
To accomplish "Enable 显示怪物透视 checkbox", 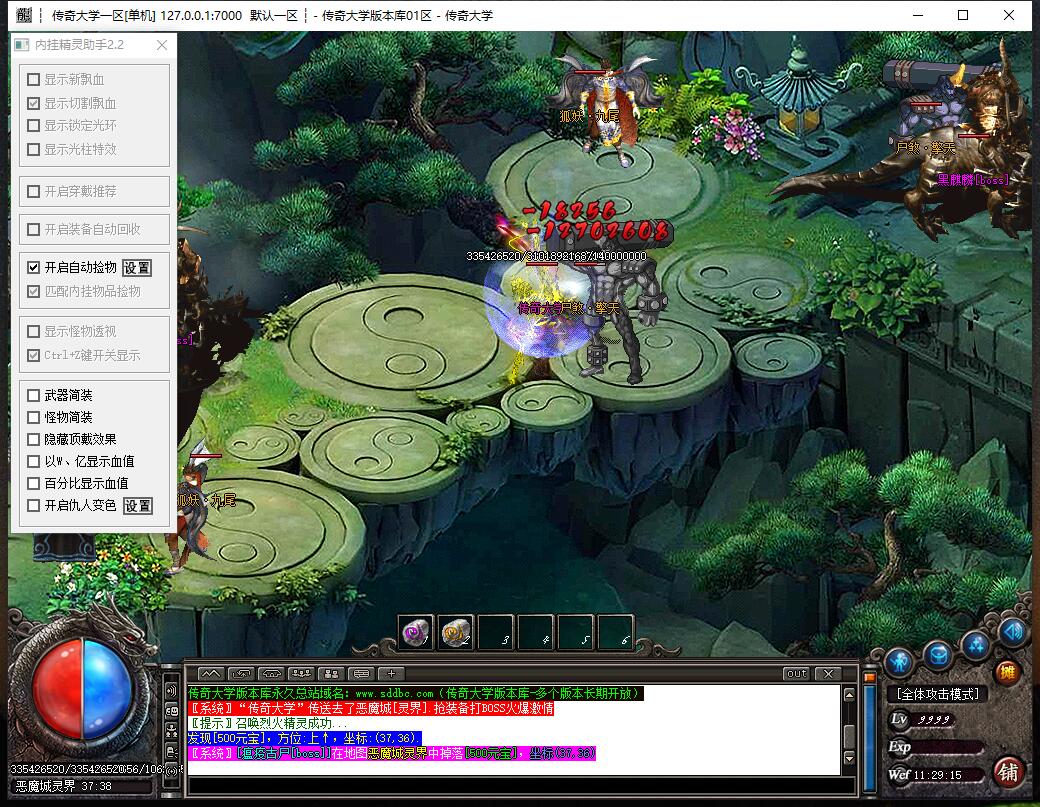I will [33, 332].
